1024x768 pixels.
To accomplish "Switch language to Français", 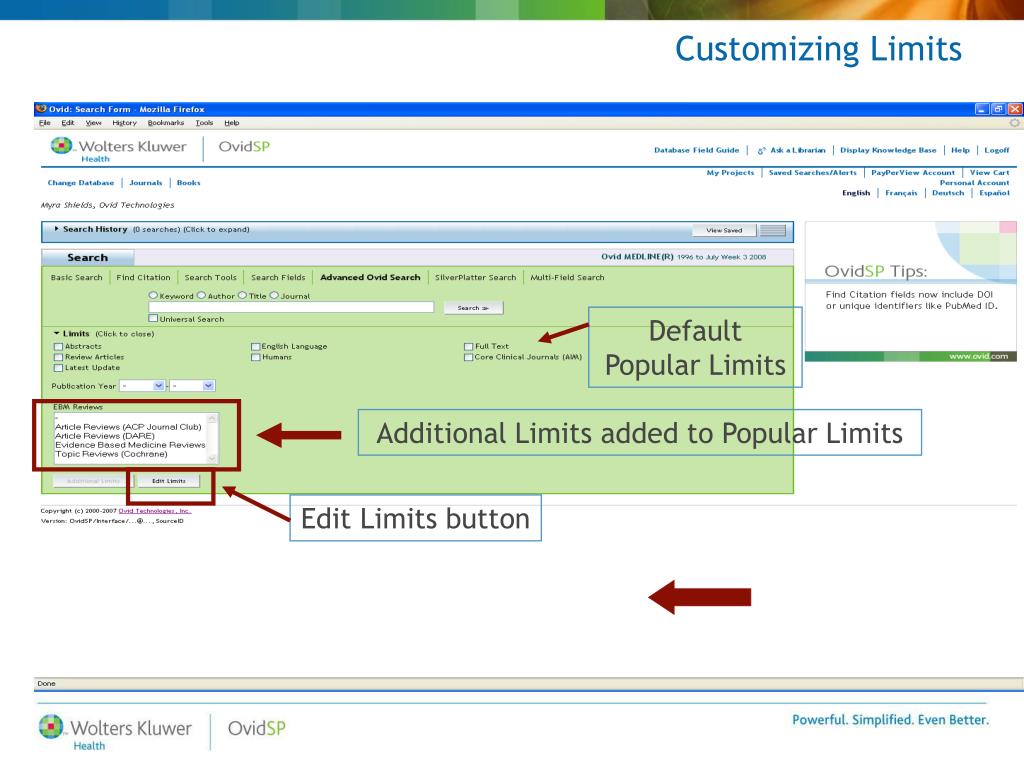I will (x=901, y=193).
